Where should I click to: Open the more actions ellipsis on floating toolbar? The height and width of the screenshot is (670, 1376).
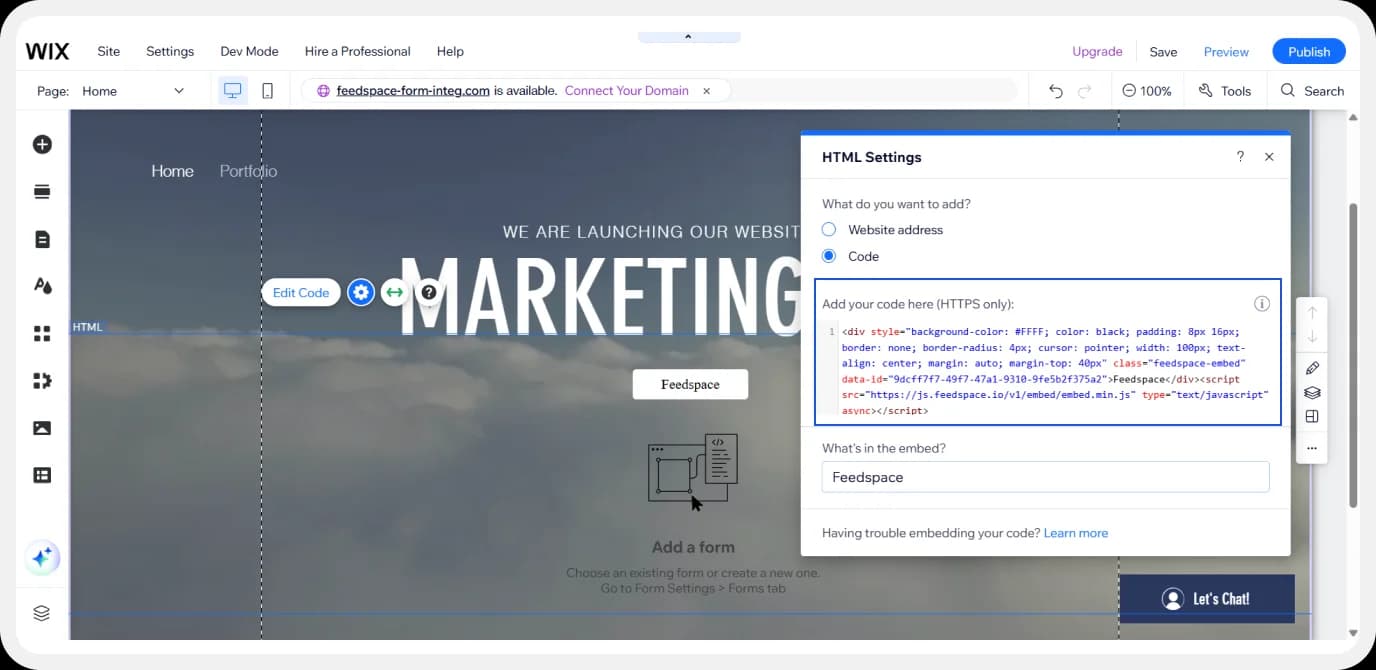coord(1311,449)
